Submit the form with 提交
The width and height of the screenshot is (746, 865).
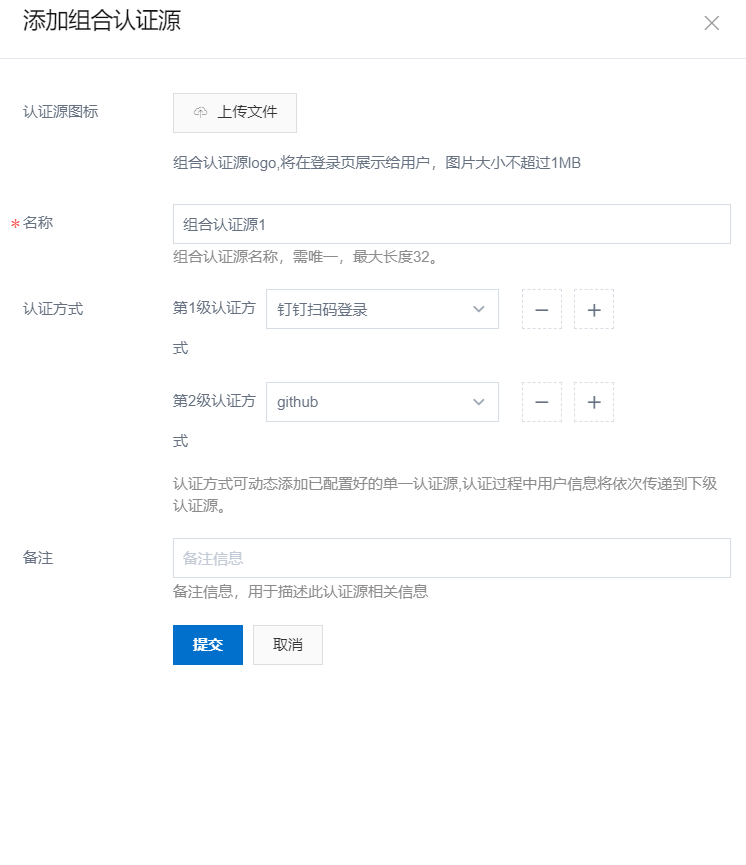[x=208, y=645]
